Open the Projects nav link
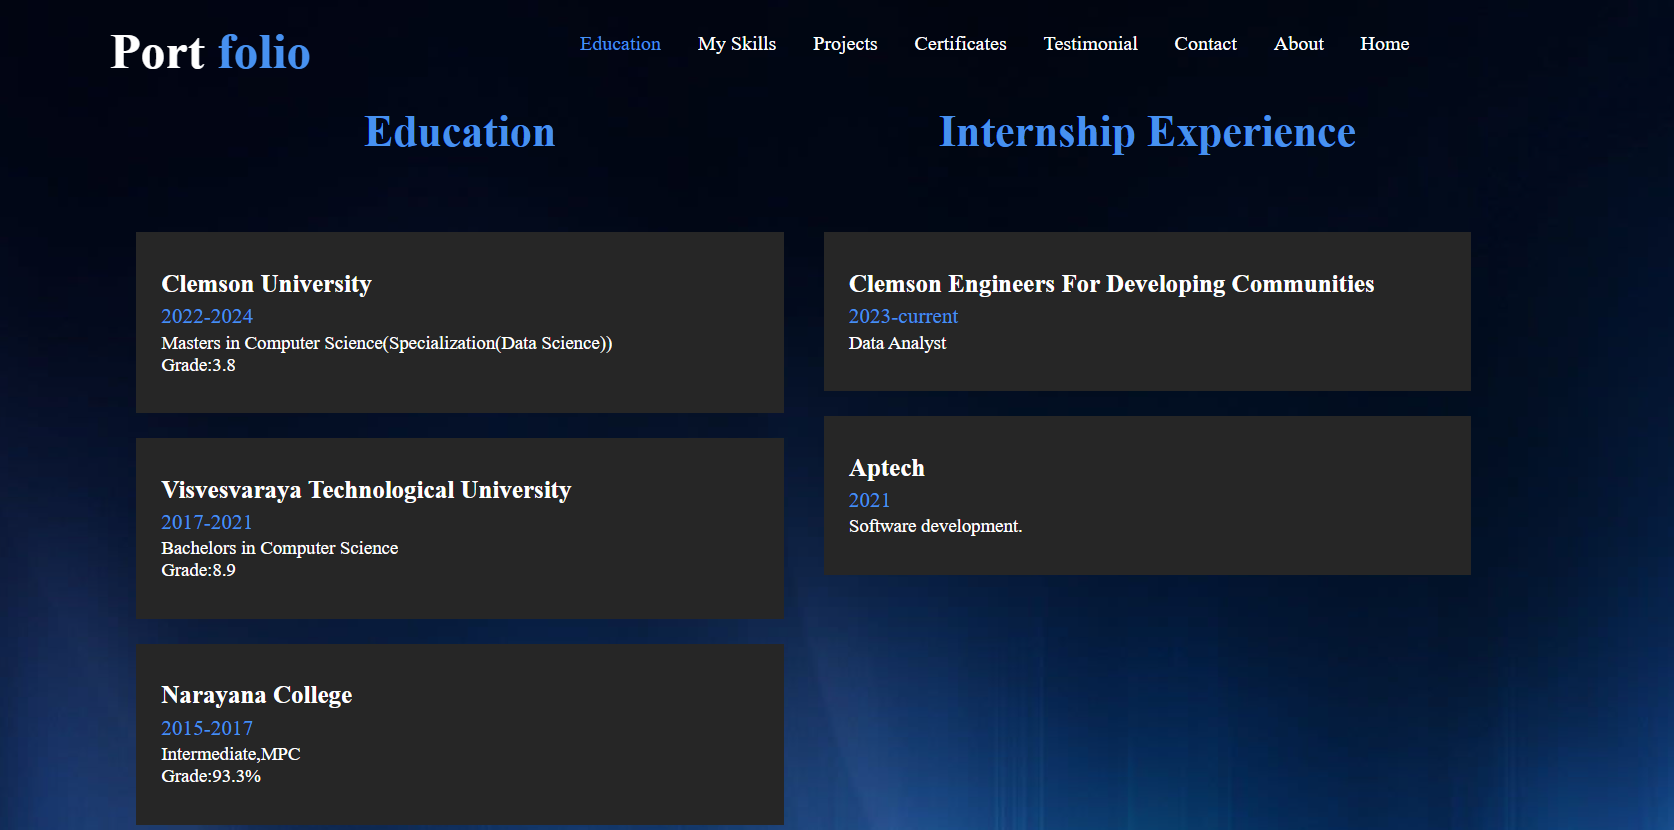This screenshot has height=830, width=1674. pyautogui.click(x=845, y=44)
